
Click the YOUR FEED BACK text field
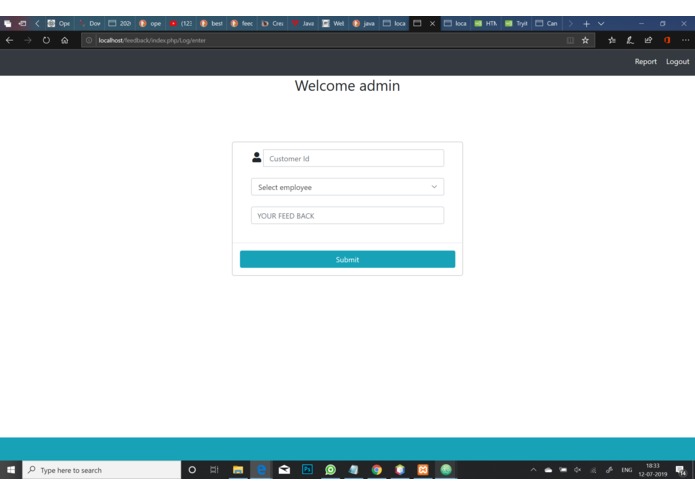coord(347,215)
